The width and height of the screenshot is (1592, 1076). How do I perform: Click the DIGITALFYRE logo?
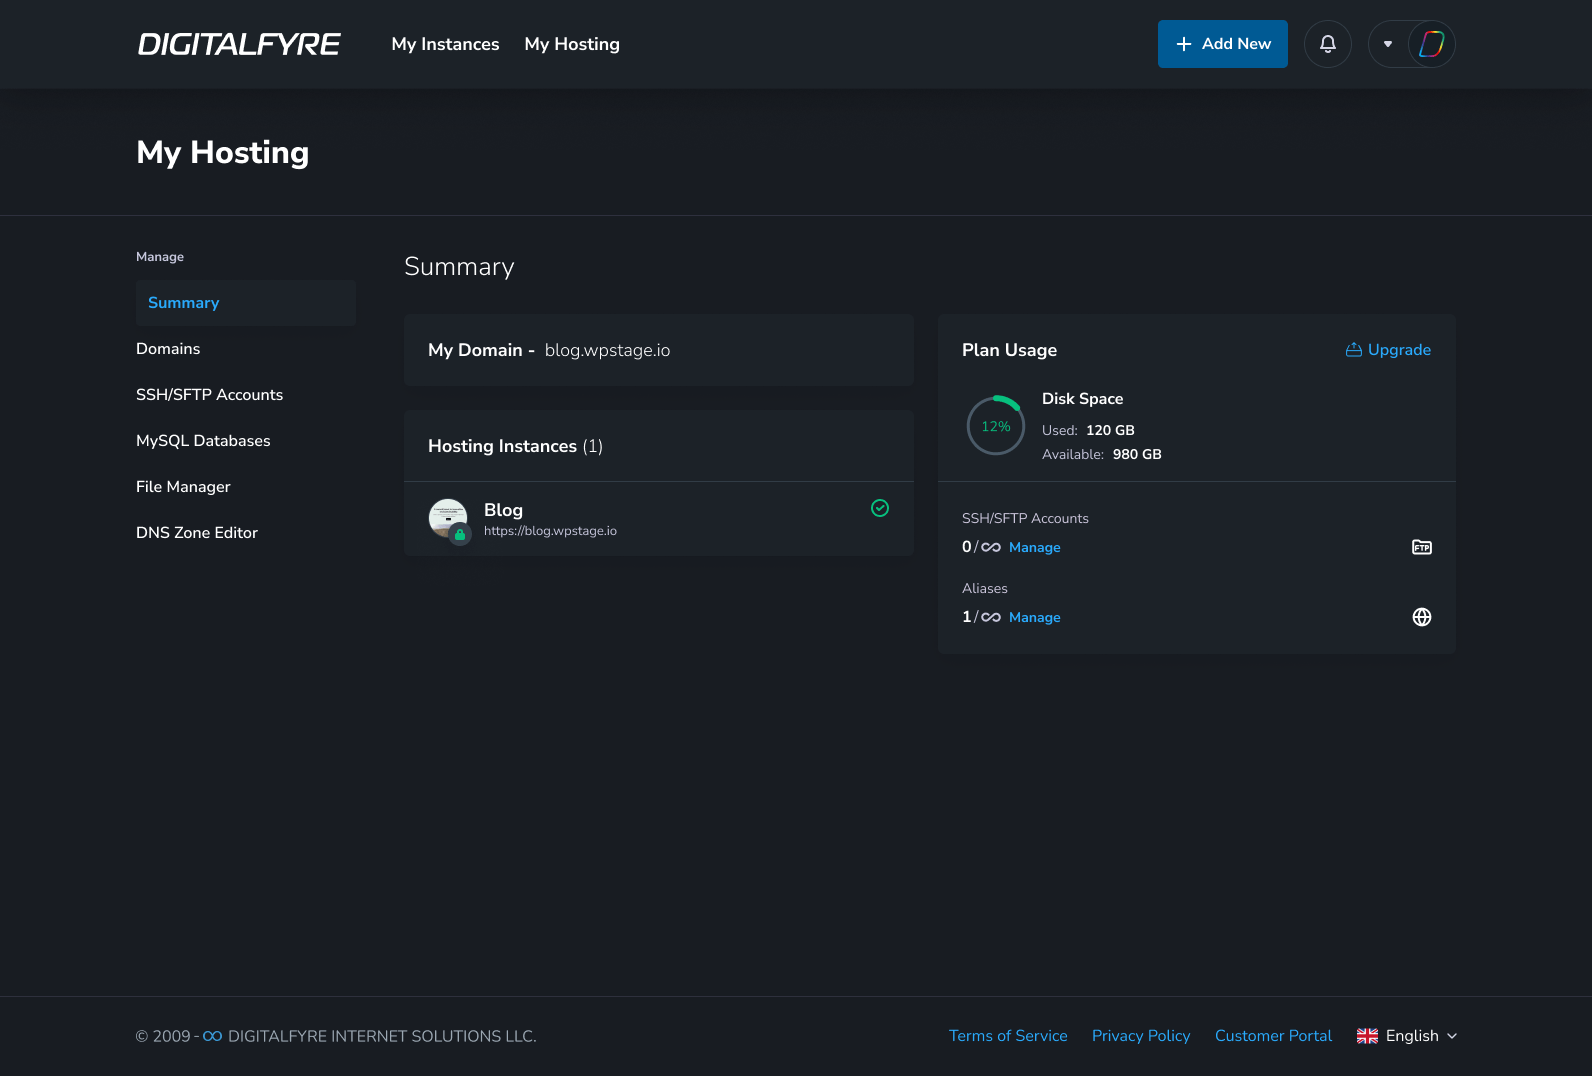(239, 44)
